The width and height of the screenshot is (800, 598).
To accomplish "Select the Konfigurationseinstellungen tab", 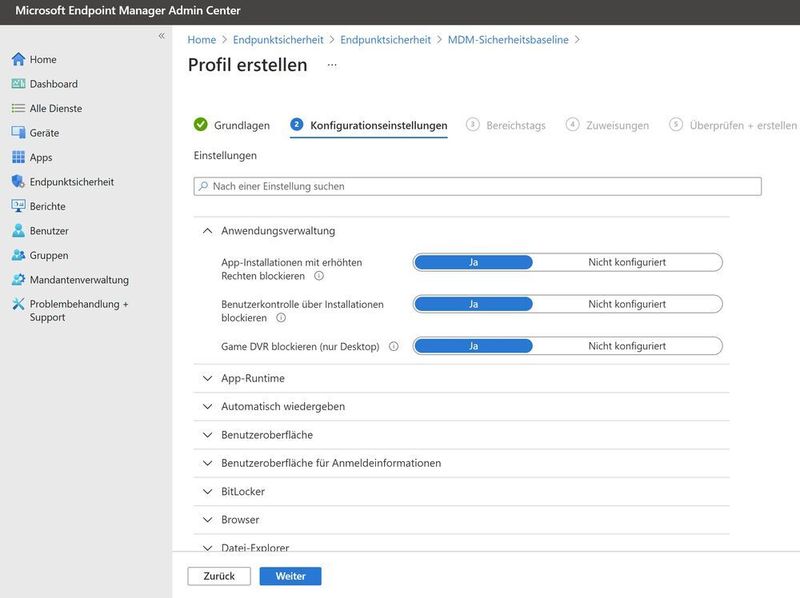I will [x=369, y=126].
